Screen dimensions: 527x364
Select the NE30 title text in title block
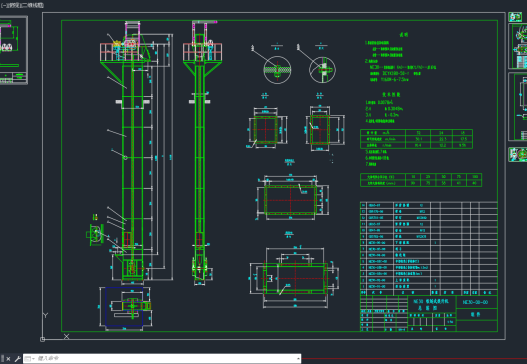point(431,301)
